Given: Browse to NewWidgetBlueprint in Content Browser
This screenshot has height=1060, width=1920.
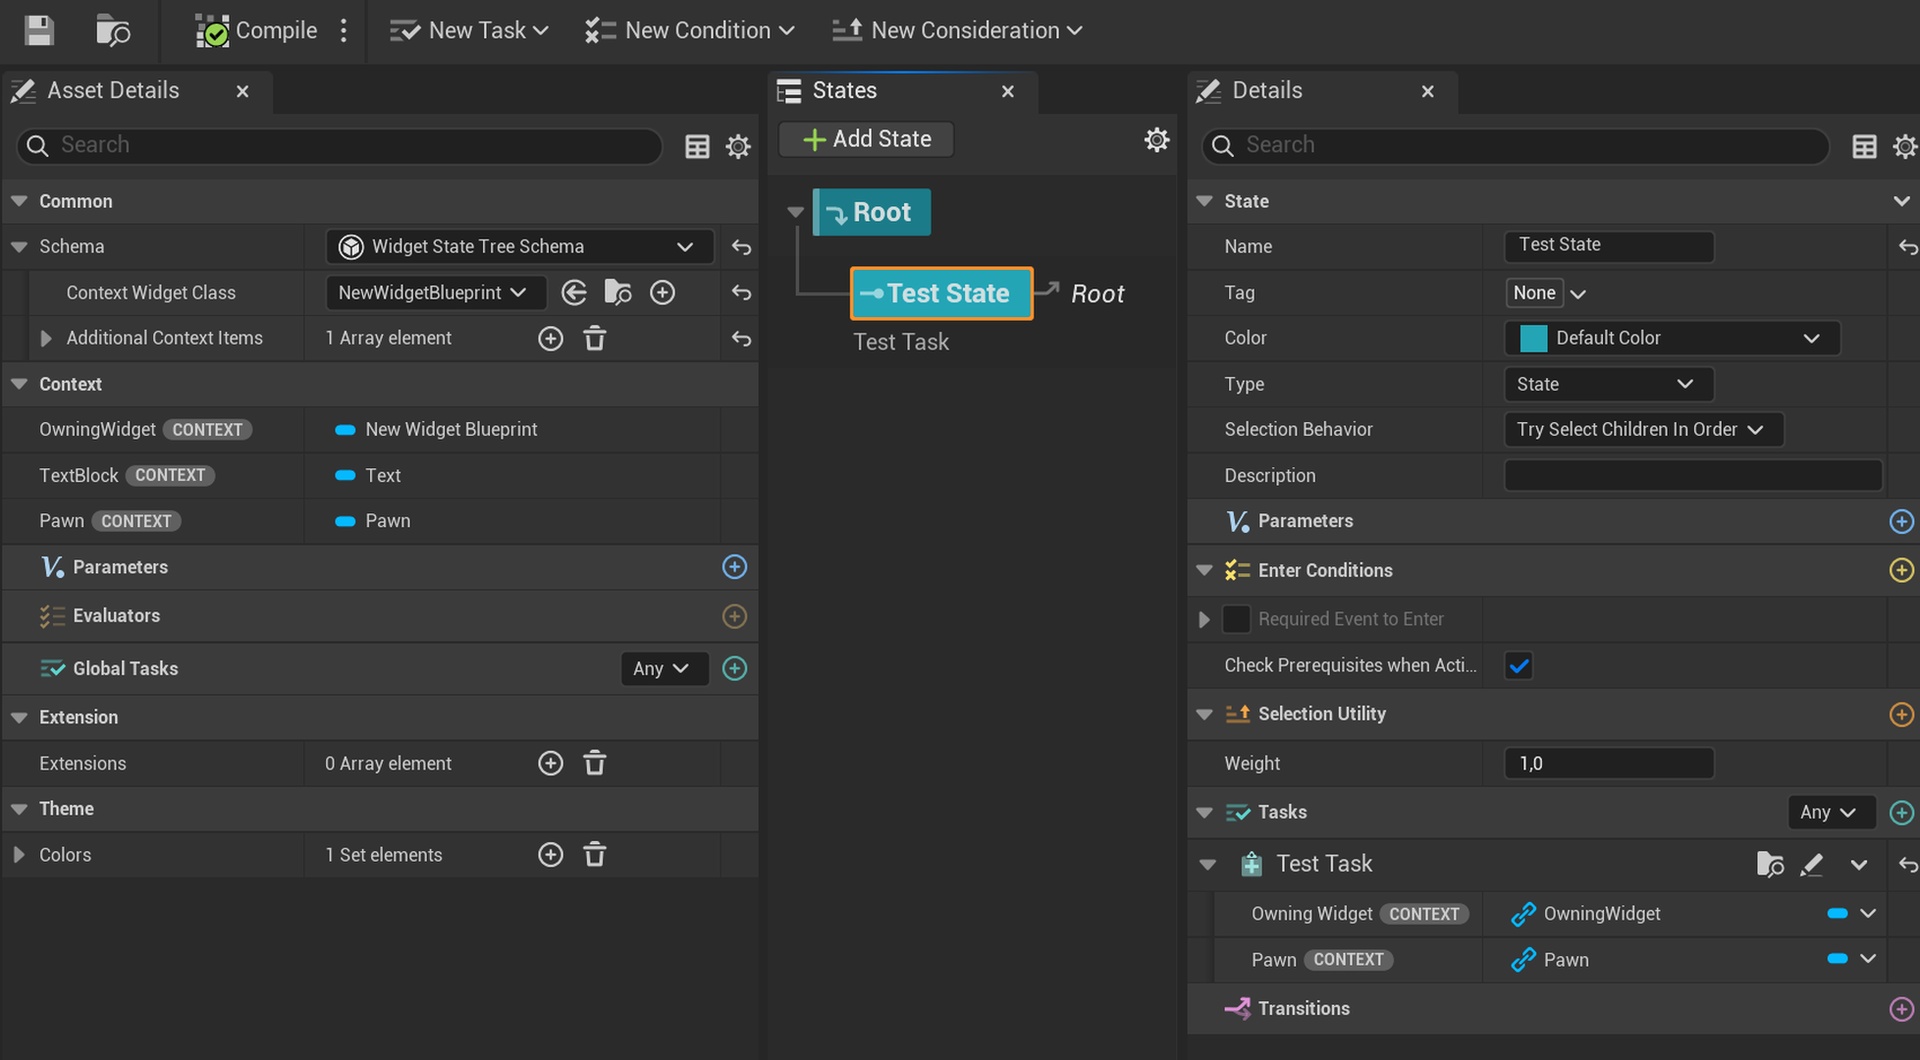Looking at the screenshot, I should click(618, 293).
